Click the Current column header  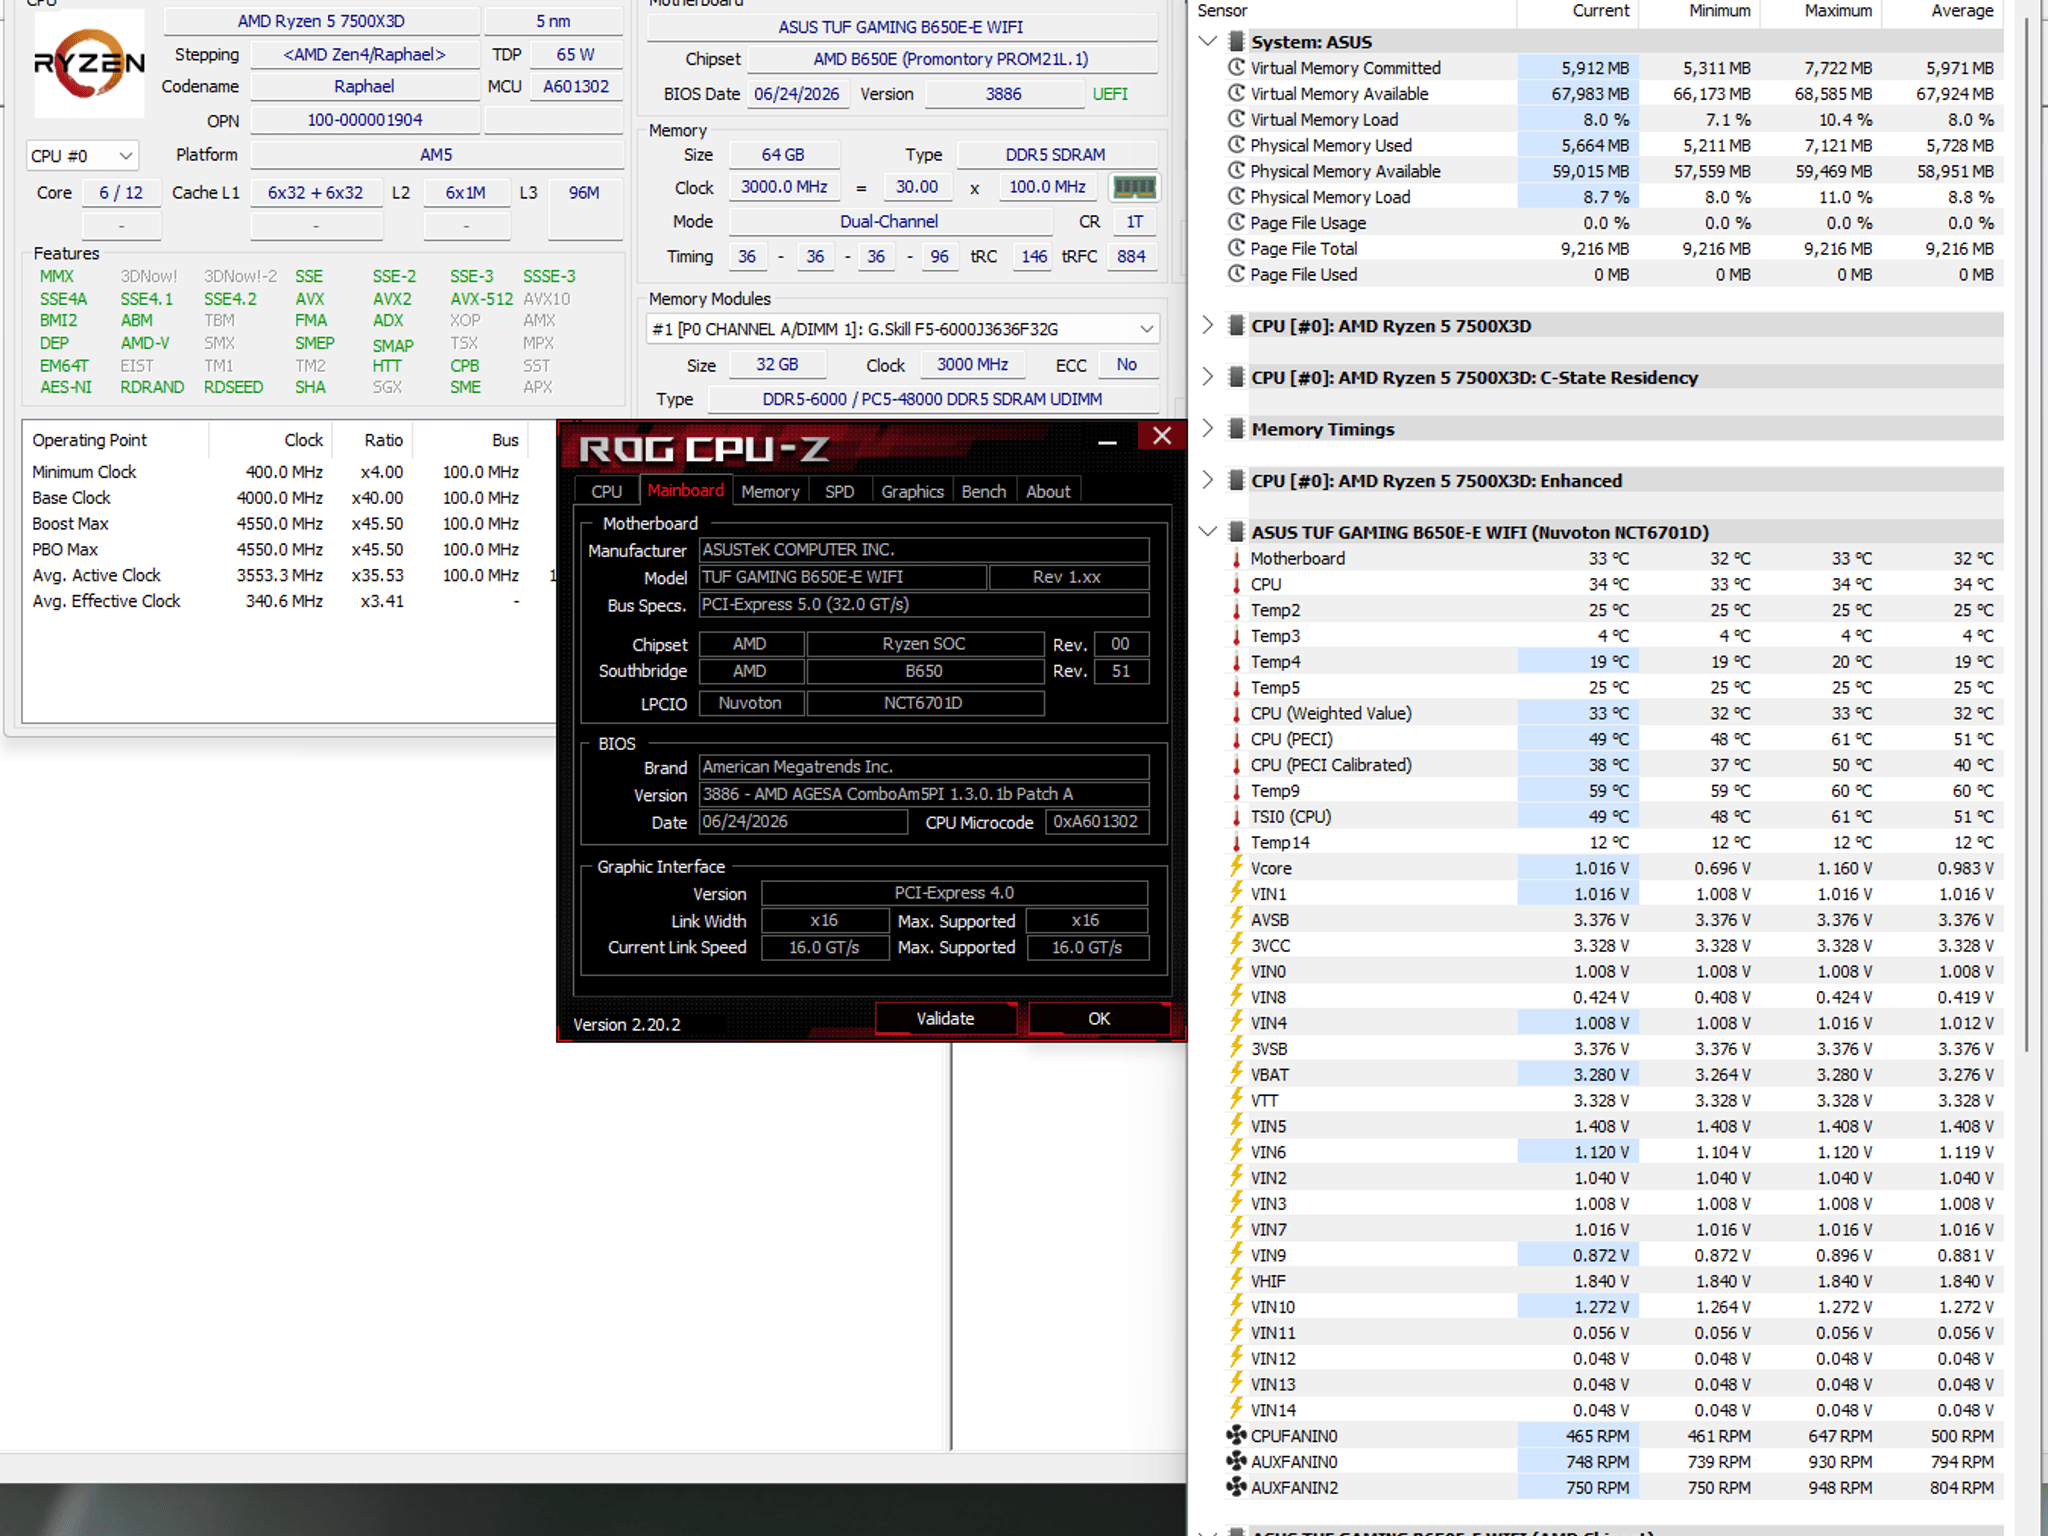[x=1578, y=11]
